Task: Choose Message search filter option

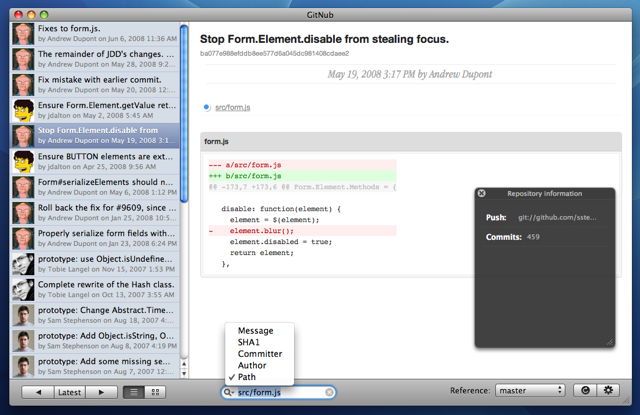Action: [x=256, y=331]
